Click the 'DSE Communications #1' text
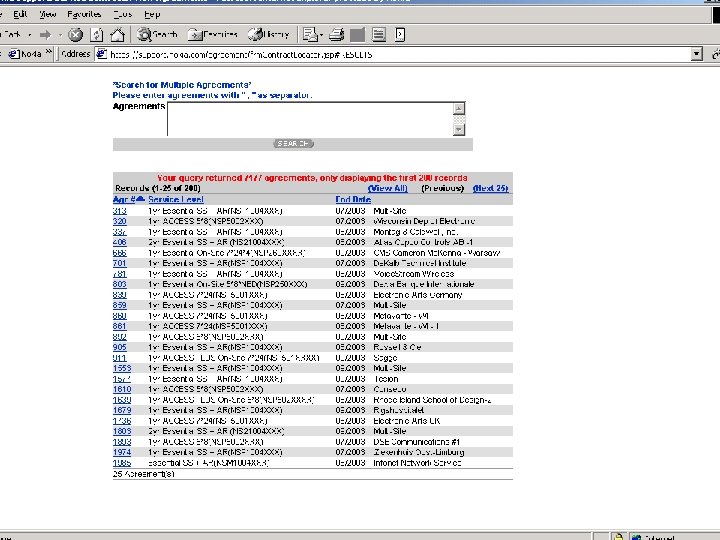 coord(416,442)
